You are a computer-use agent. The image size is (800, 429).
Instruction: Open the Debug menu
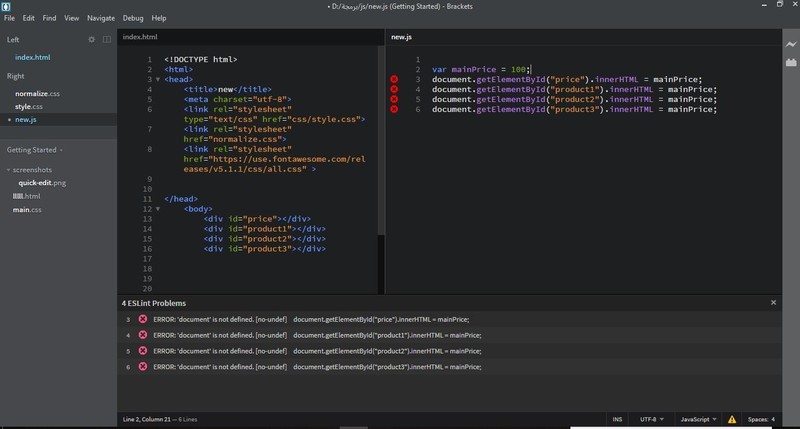click(x=132, y=18)
